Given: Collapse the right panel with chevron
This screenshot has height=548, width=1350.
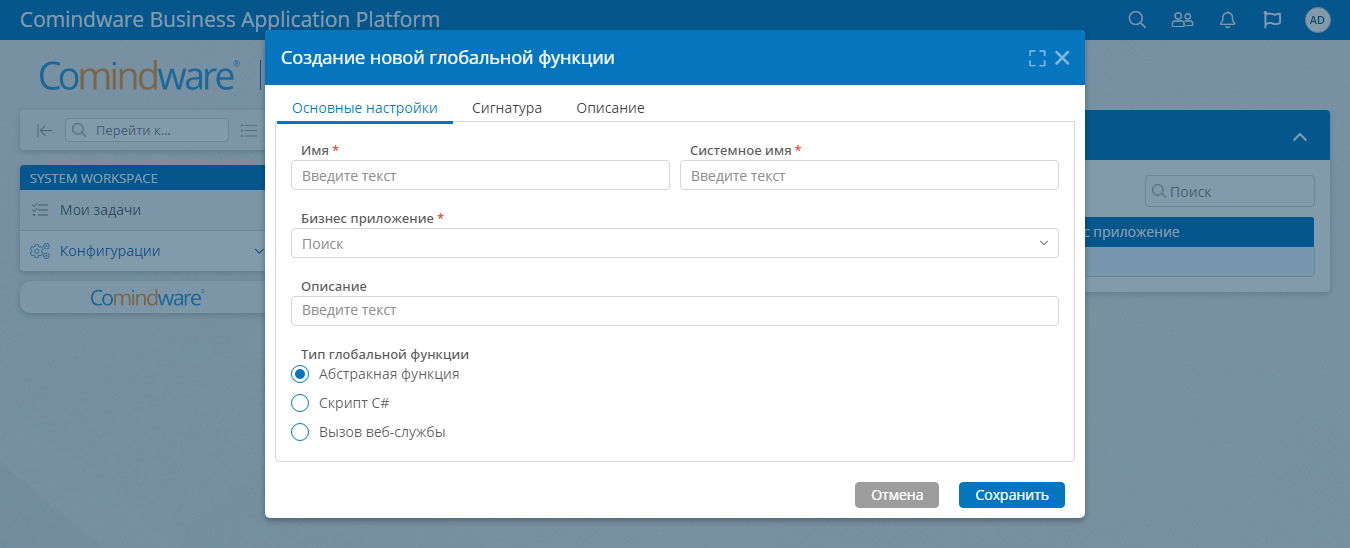Looking at the screenshot, I should [x=1299, y=137].
